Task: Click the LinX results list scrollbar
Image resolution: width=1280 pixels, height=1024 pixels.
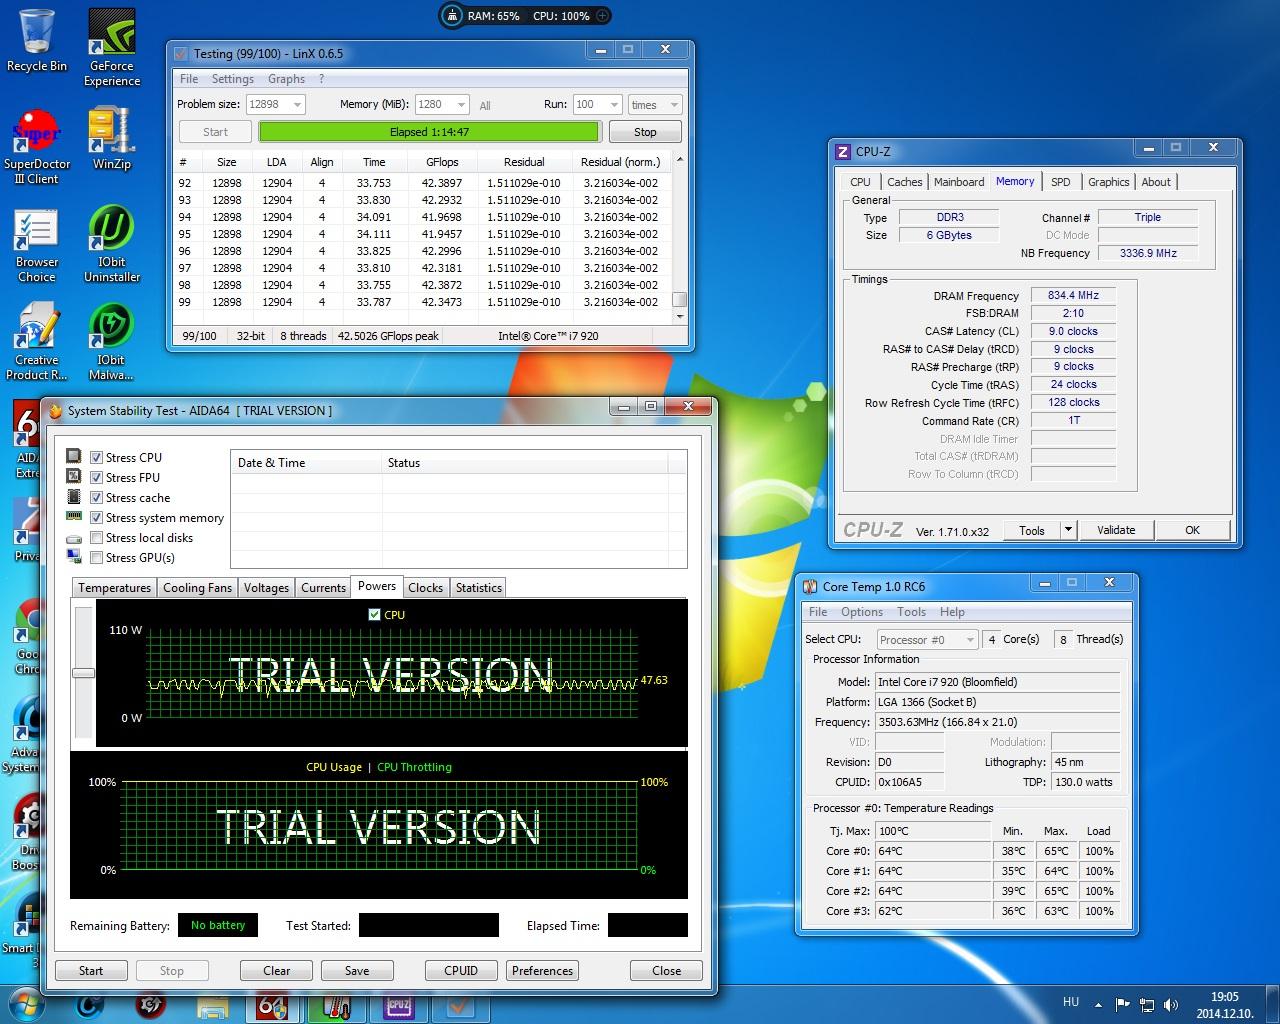Action: click(x=680, y=299)
